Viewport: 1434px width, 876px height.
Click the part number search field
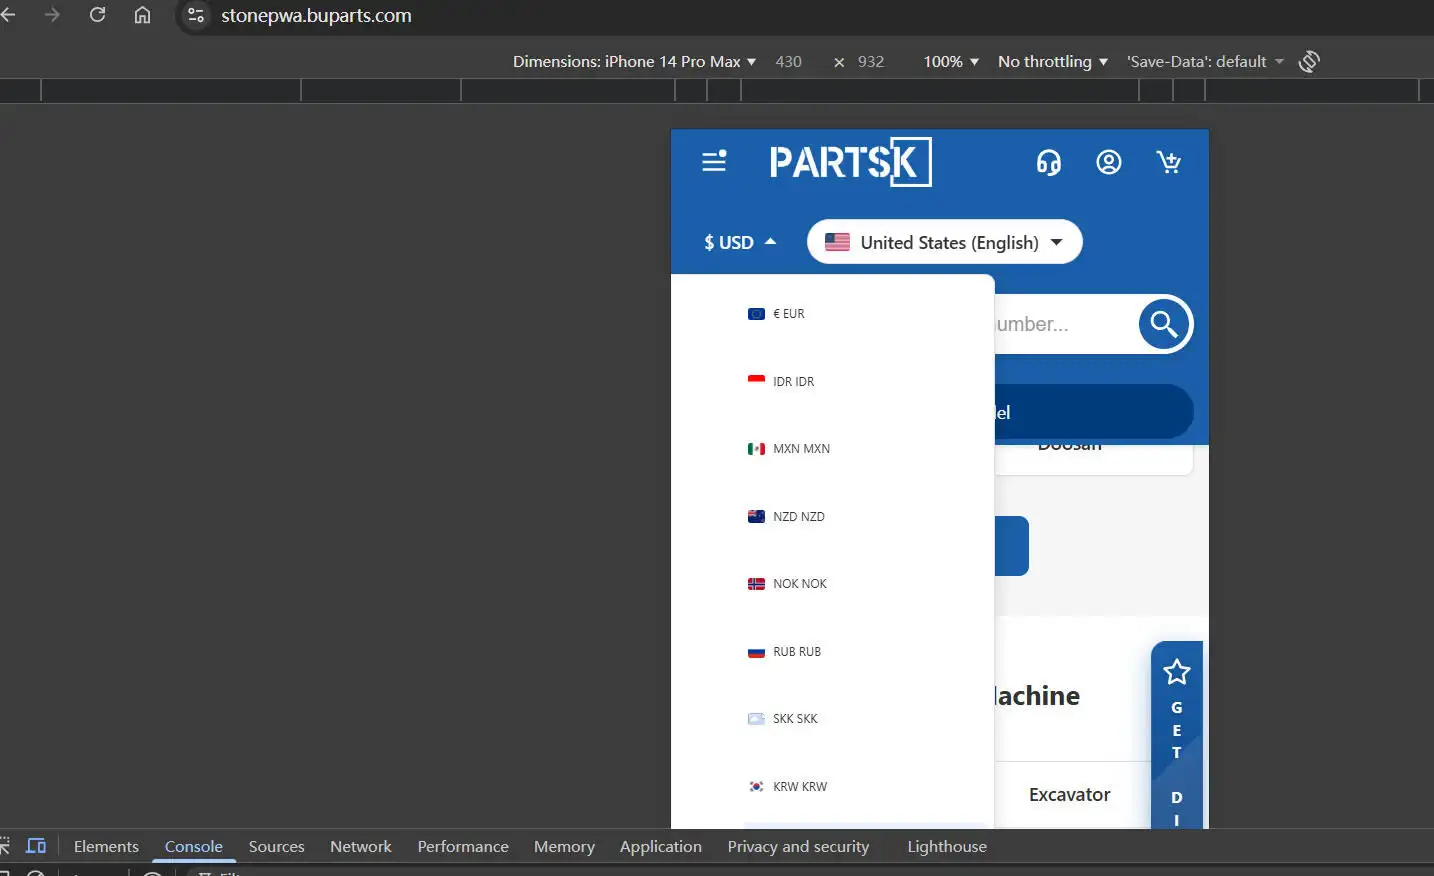pos(1060,324)
